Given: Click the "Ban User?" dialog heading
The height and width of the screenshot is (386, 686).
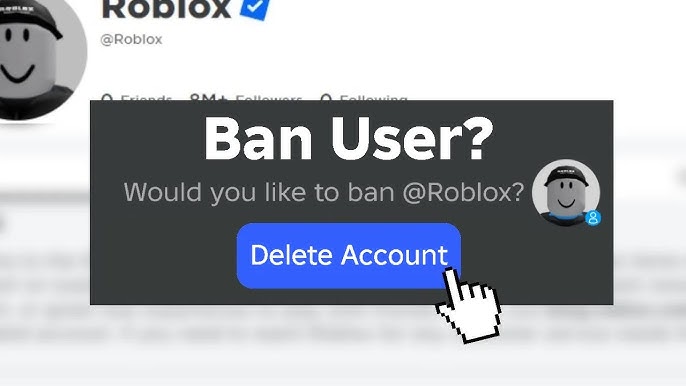Looking at the screenshot, I should click(349, 139).
